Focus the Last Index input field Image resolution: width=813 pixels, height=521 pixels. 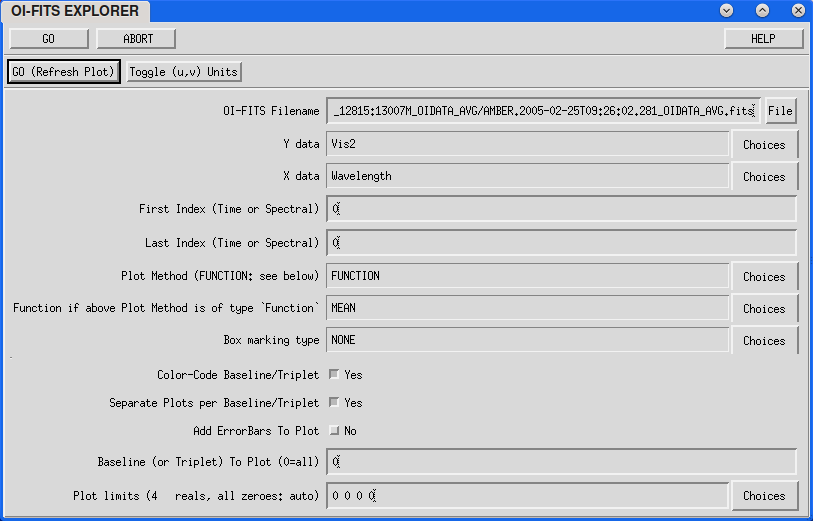560,243
